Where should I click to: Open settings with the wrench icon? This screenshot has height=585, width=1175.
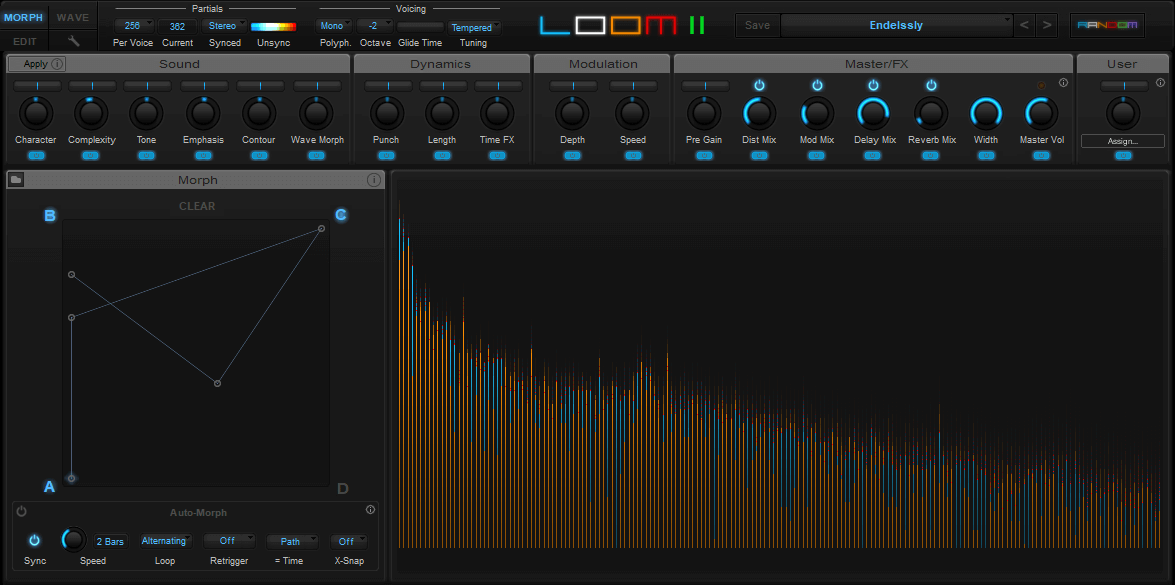73,40
